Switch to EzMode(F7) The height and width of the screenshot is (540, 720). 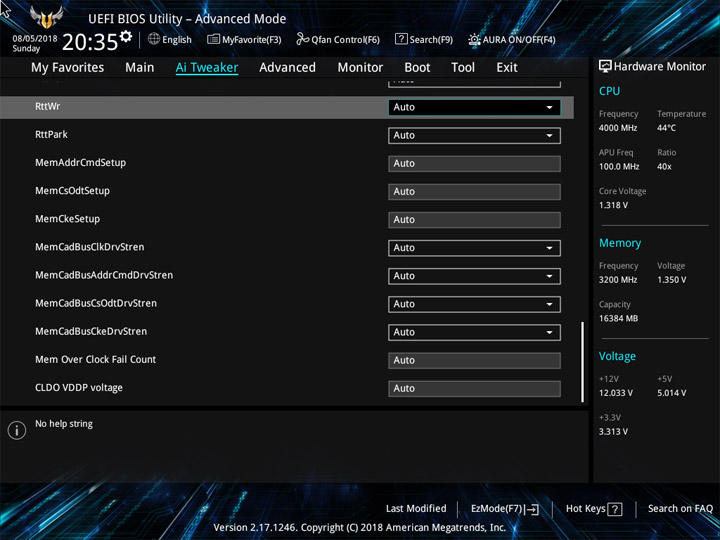[505, 509]
